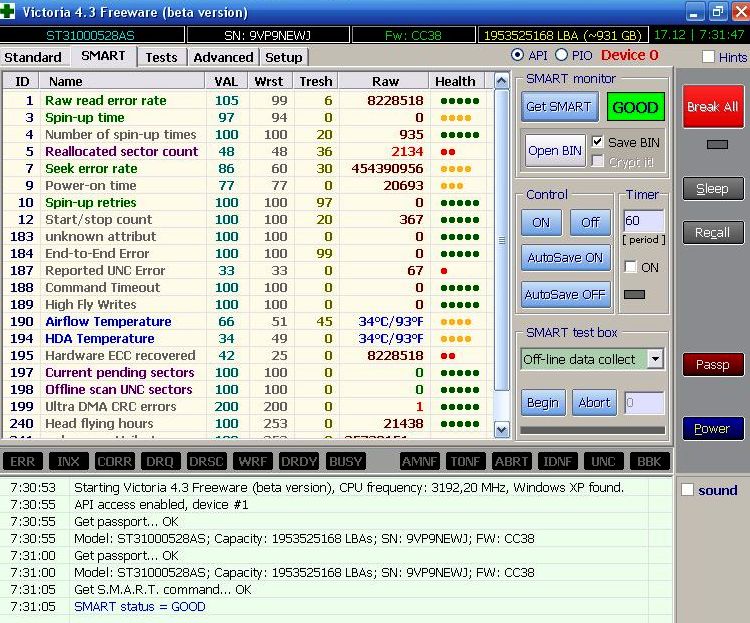
Task: Click the red Break All button
Action: pos(713,106)
